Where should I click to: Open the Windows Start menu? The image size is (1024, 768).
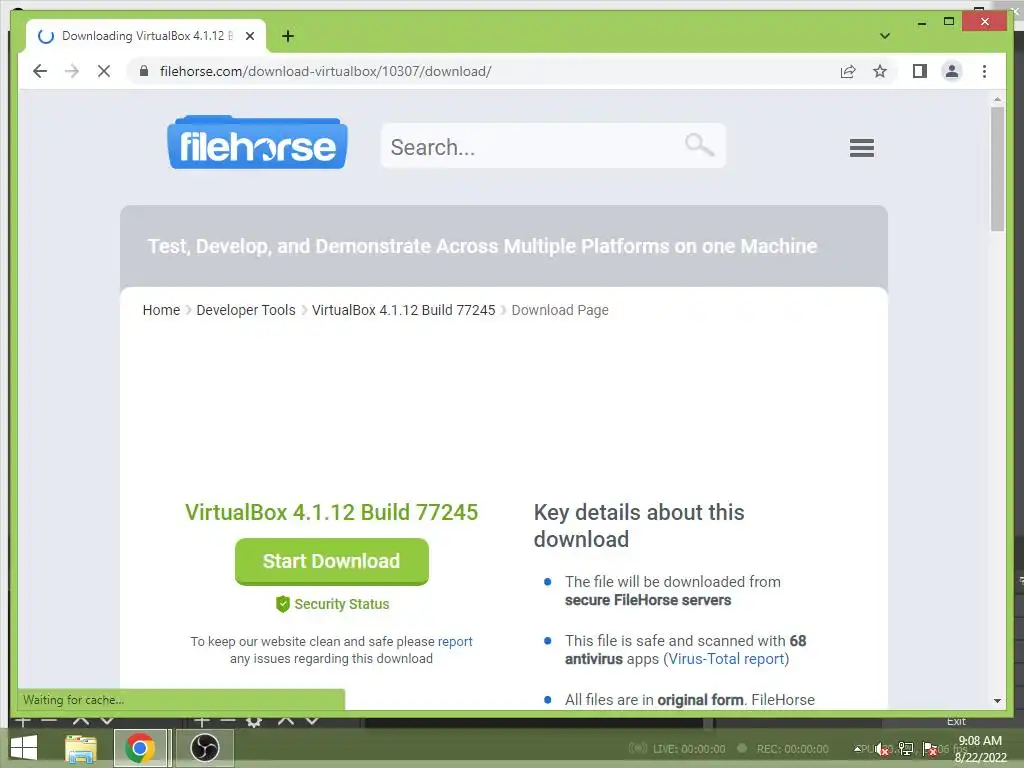[24, 748]
